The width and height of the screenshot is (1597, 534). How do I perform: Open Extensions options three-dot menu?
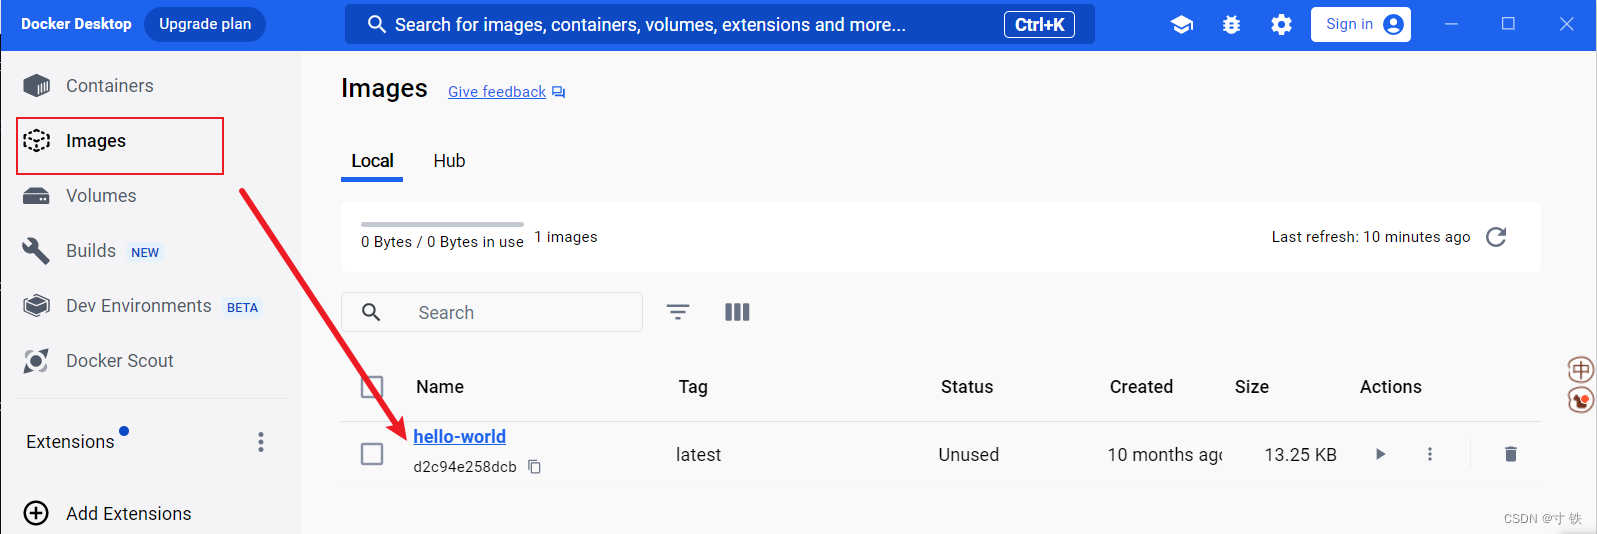(x=261, y=442)
